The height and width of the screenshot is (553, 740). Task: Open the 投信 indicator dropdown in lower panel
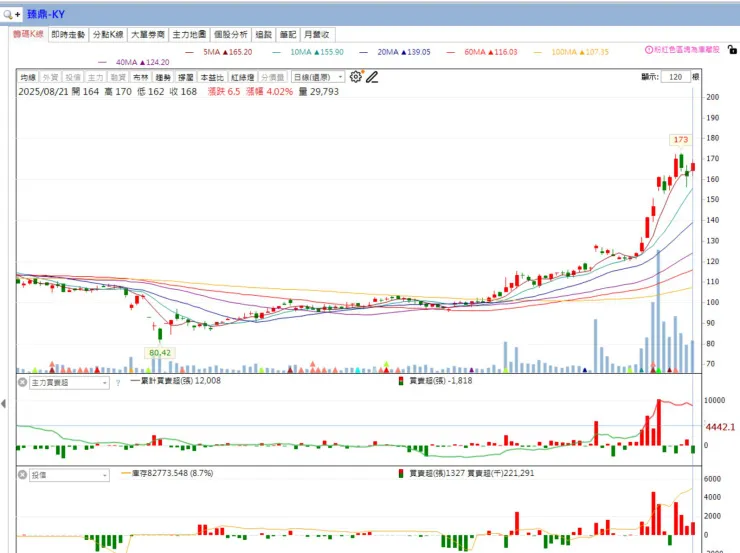point(69,475)
